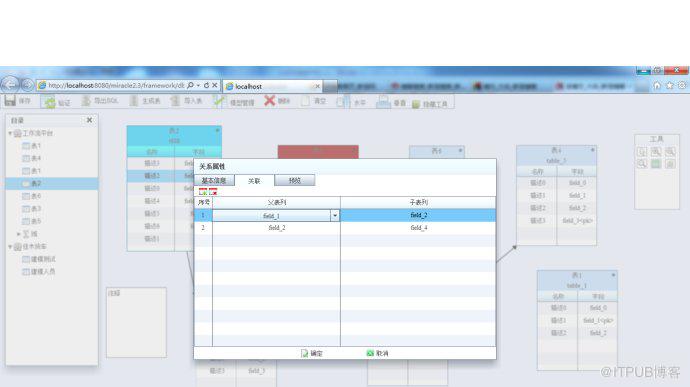Select the 关联 tab in dialog
Image resolution: width=690 pixels, height=387 pixels.
pyautogui.click(x=254, y=181)
